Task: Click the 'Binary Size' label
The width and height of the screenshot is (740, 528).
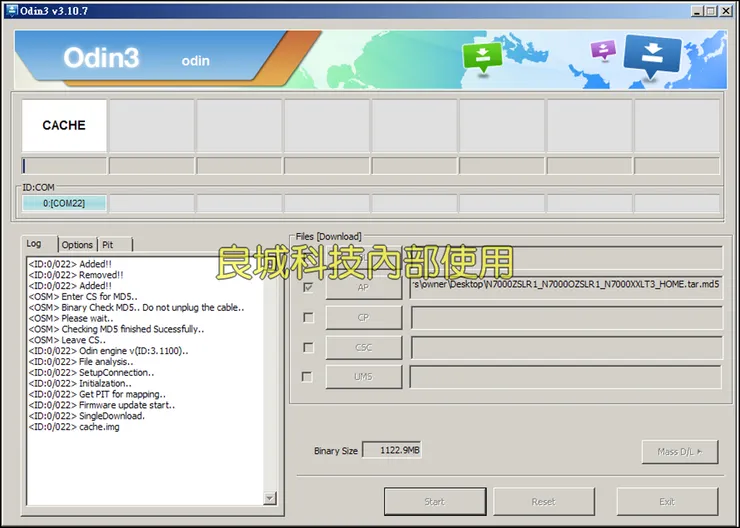Action: click(336, 451)
